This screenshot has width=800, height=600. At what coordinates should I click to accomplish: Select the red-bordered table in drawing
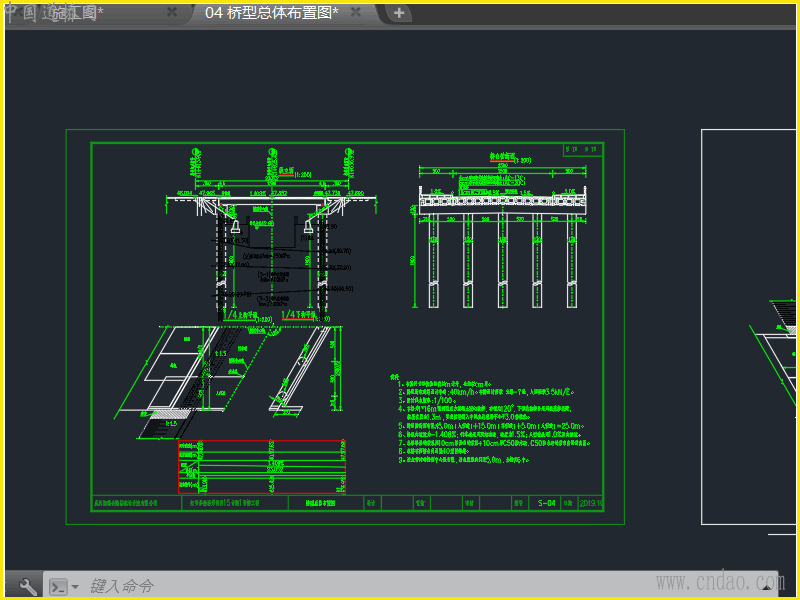coord(260,467)
